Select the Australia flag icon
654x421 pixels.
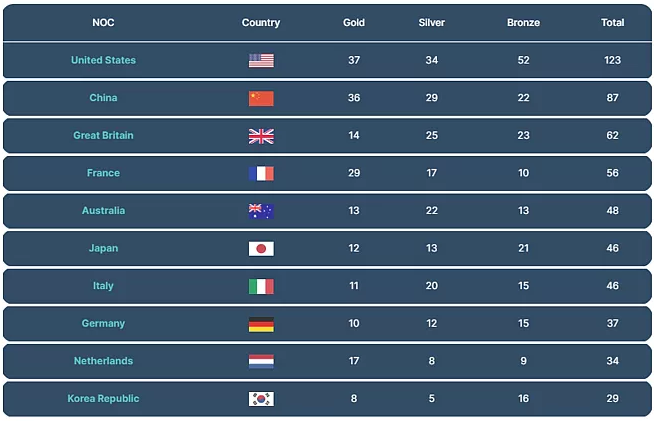[x=261, y=211]
